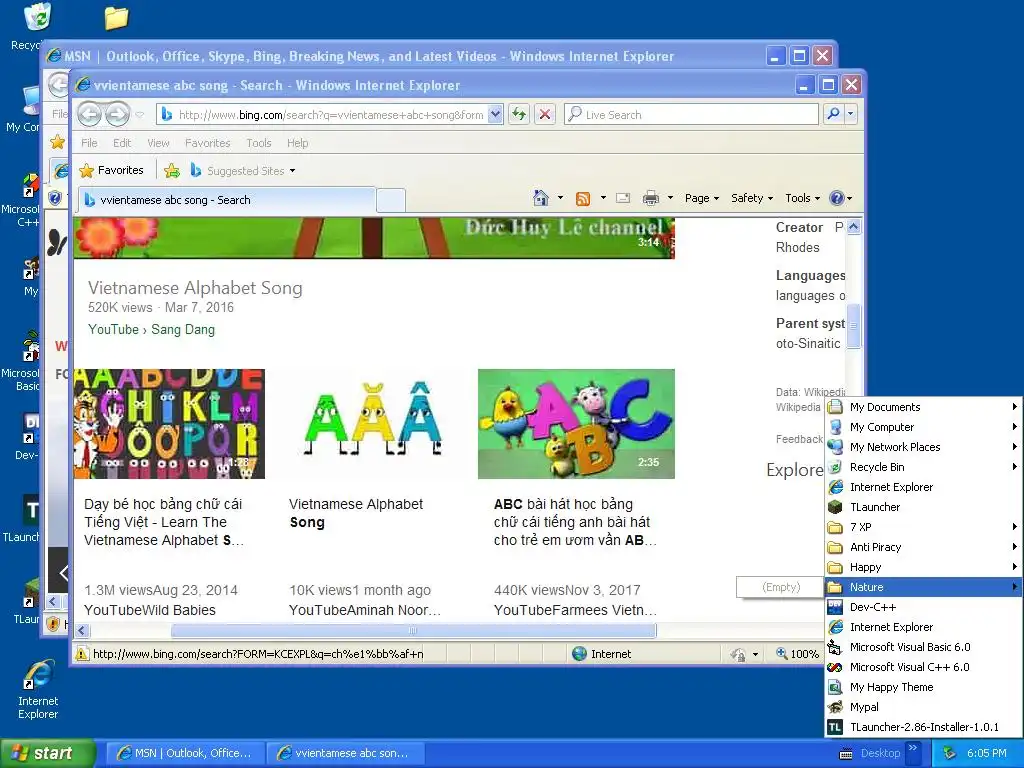The width and height of the screenshot is (1024, 768).
Task: Click the Forward navigation button
Action: point(118,114)
